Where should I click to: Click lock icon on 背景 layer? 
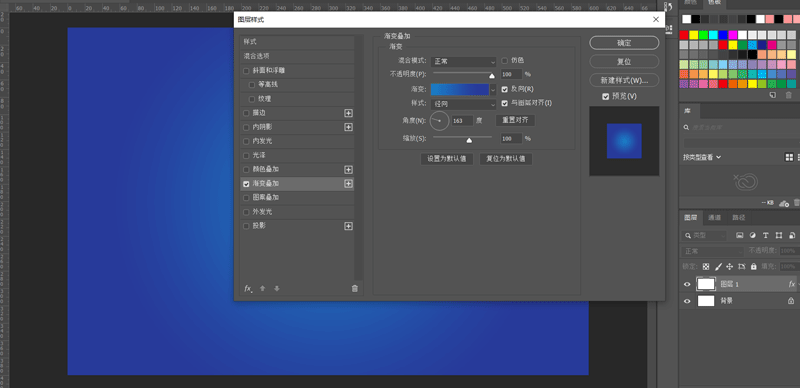(x=791, y=301)
